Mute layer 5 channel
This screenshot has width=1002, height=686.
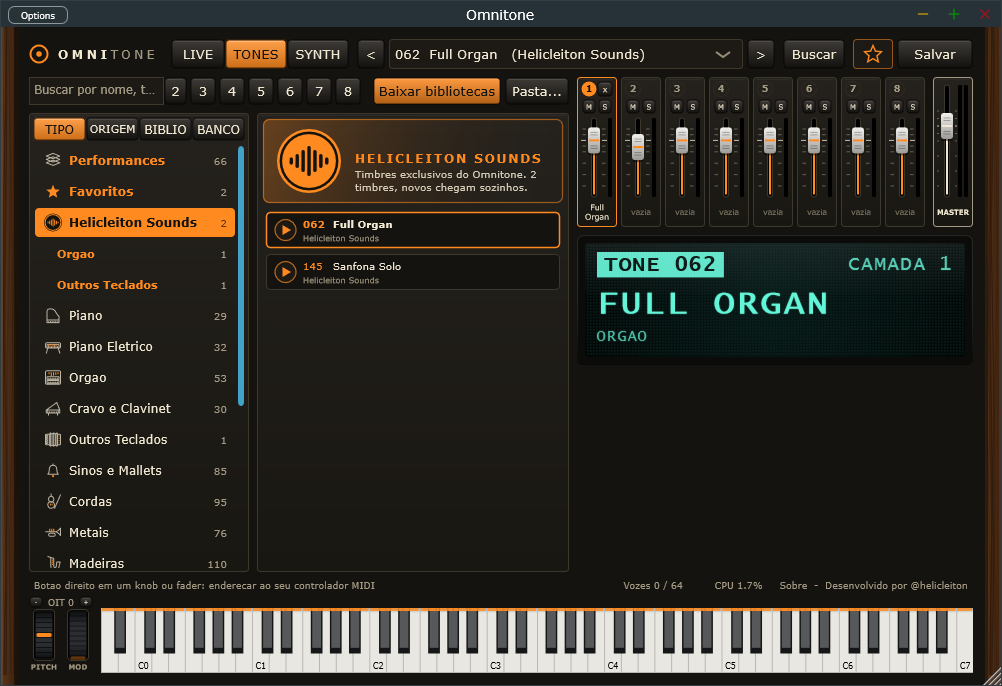(765, 107)
